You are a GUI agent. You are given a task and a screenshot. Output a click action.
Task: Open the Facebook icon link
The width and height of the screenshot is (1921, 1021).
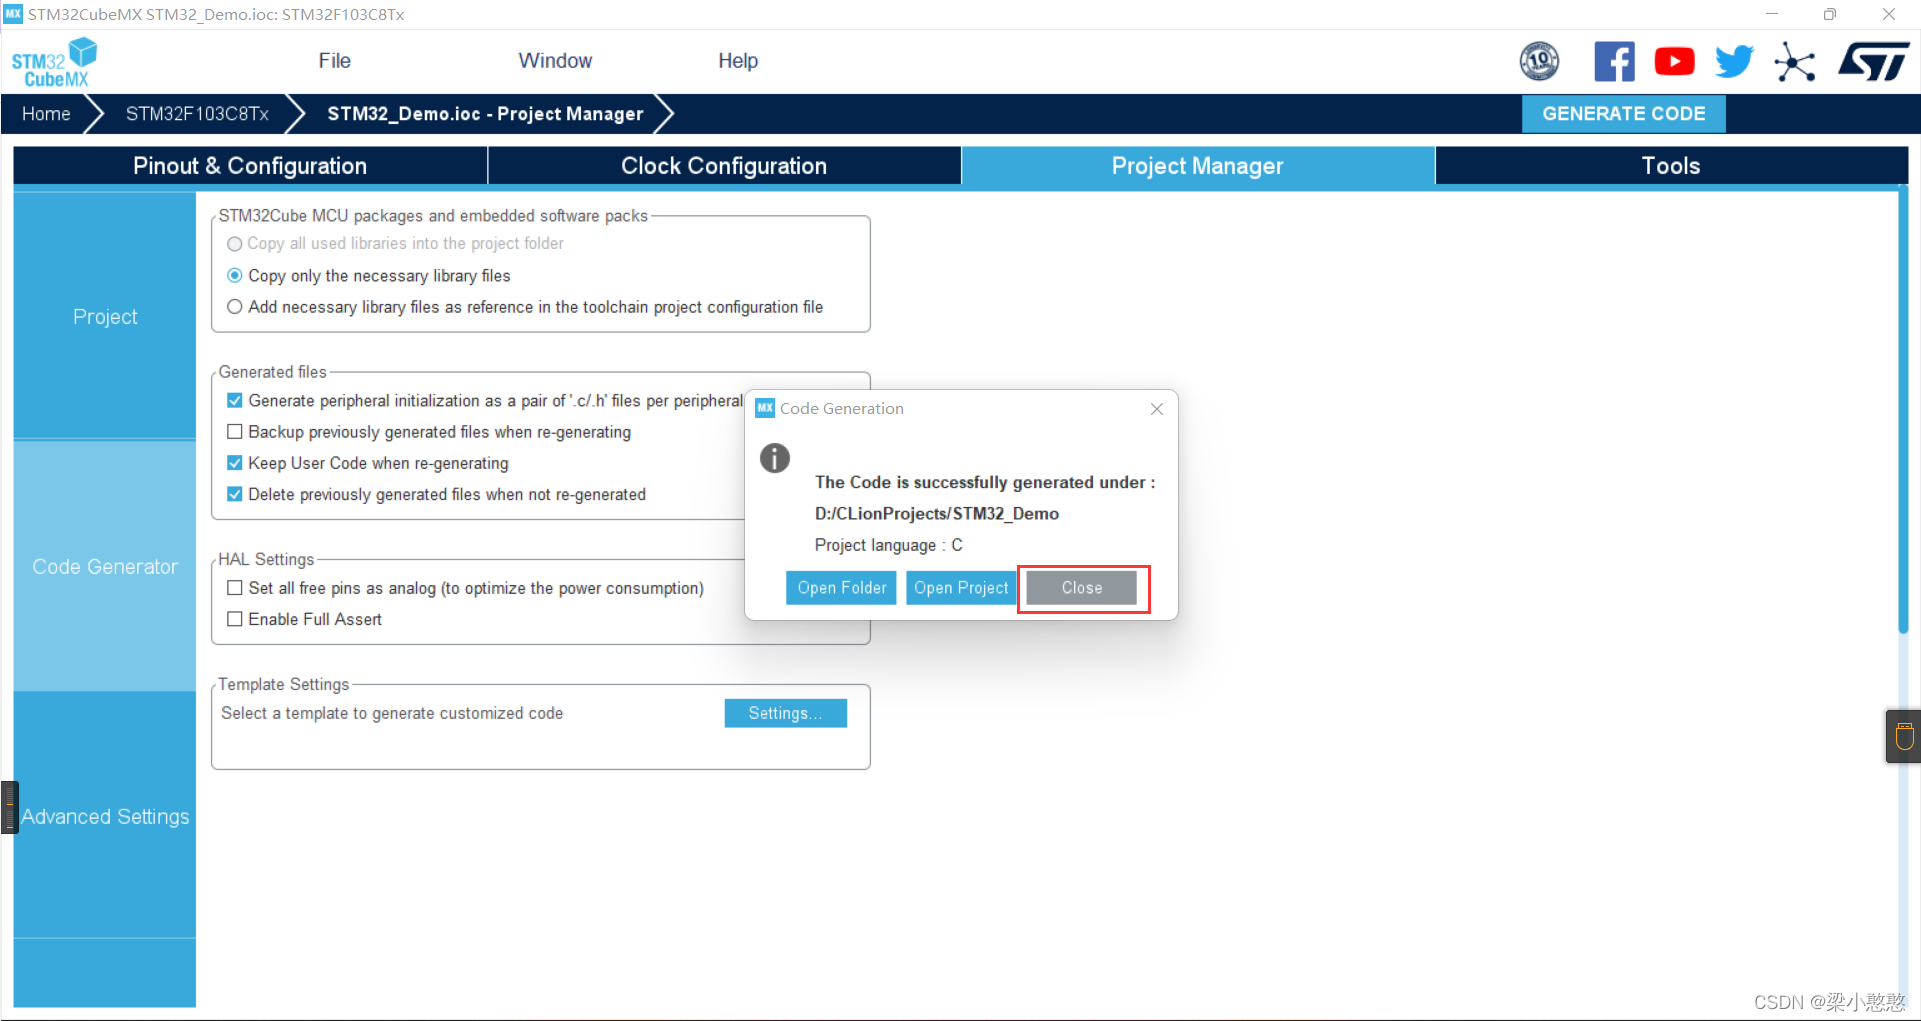pos(1614,61)
